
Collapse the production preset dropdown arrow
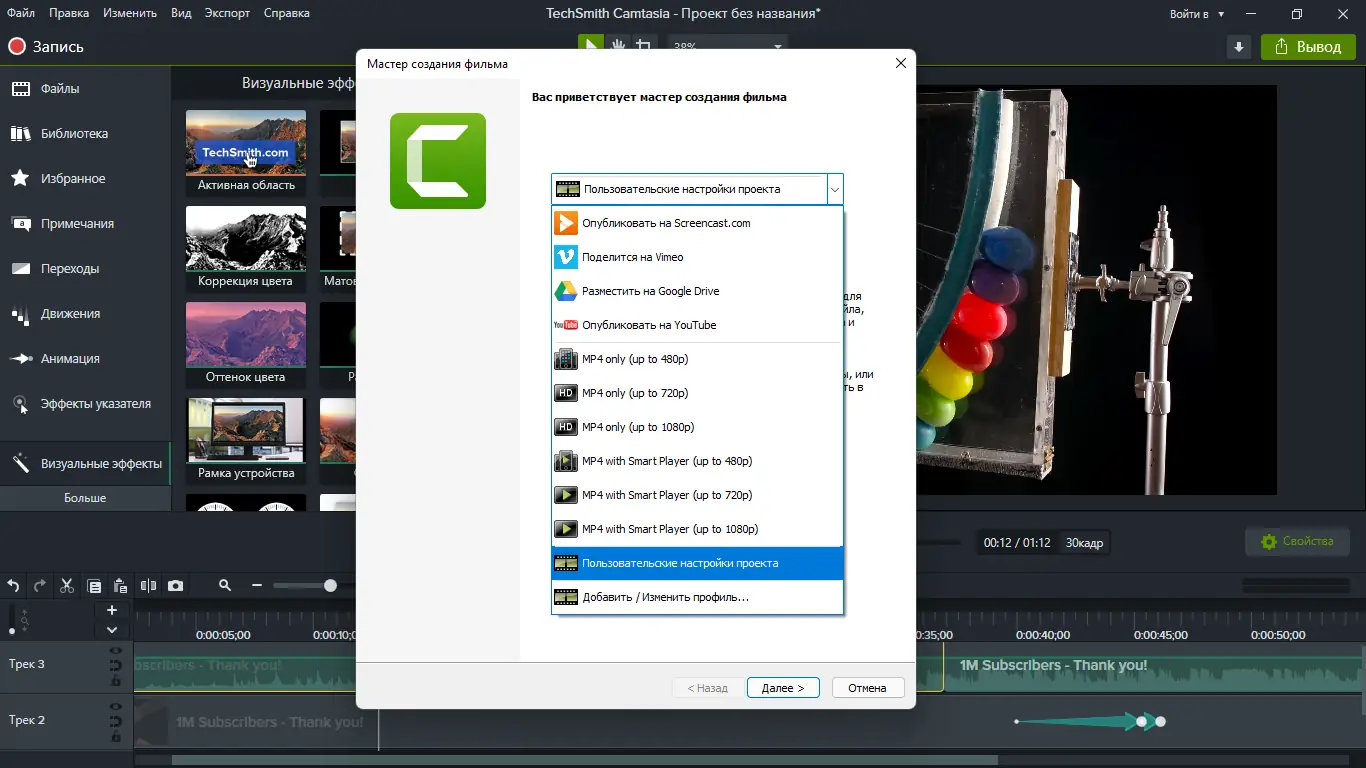coord(835,189)
